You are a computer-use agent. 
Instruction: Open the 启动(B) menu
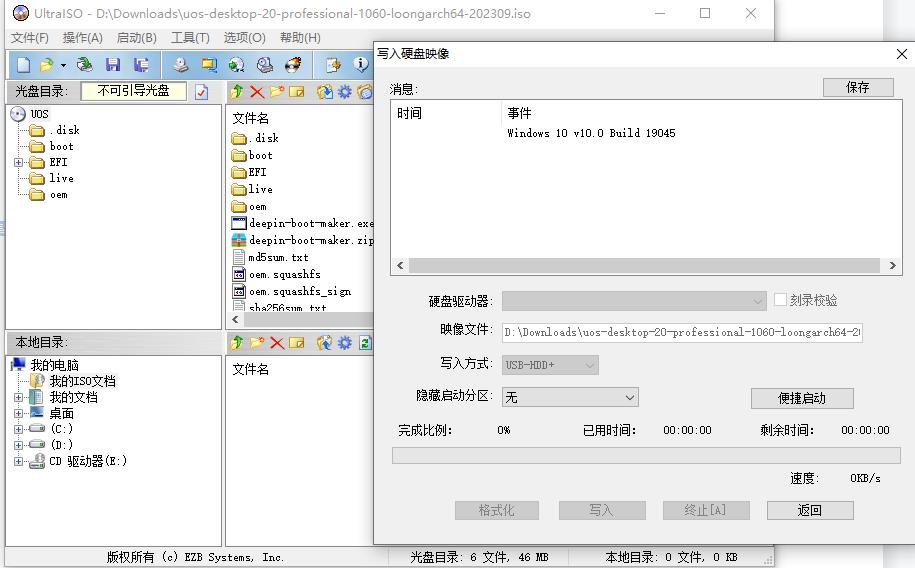pos(137,38)
